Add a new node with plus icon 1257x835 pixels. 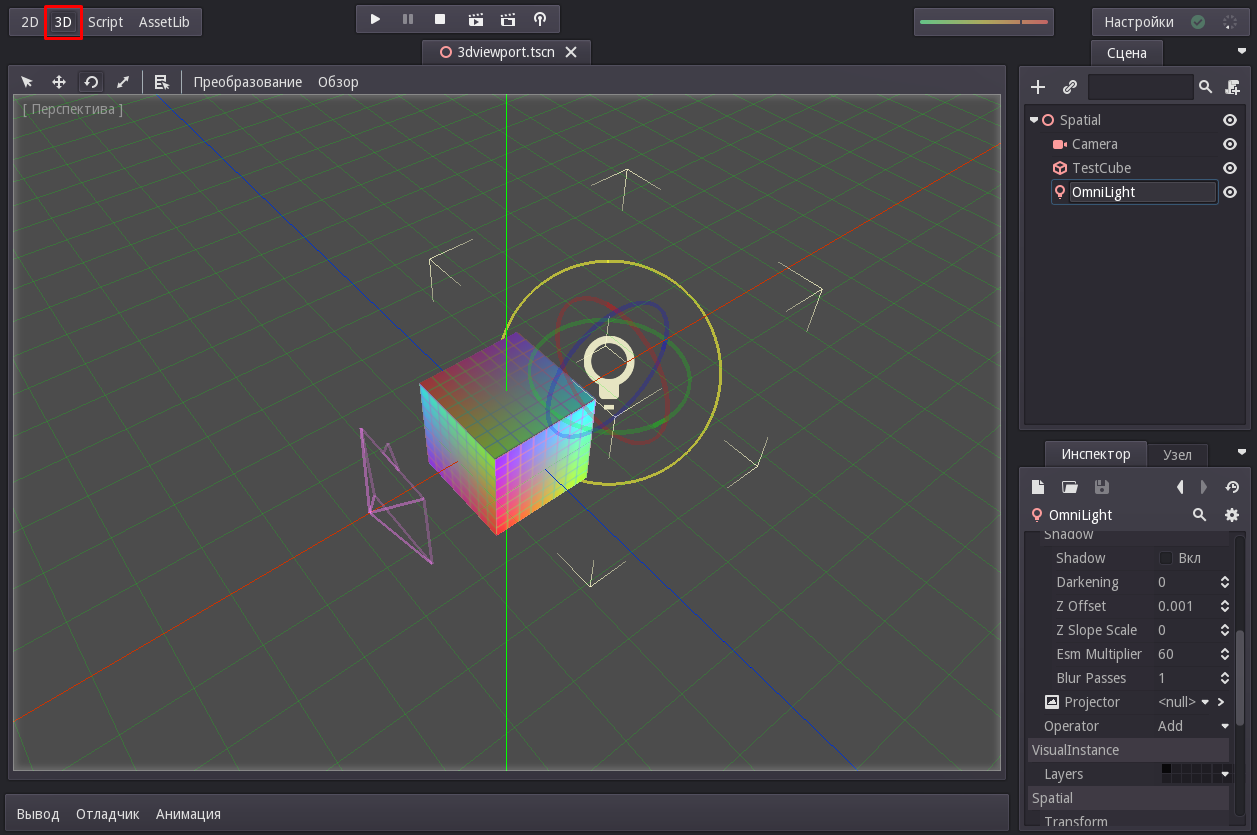click(x=1038, y=87)
